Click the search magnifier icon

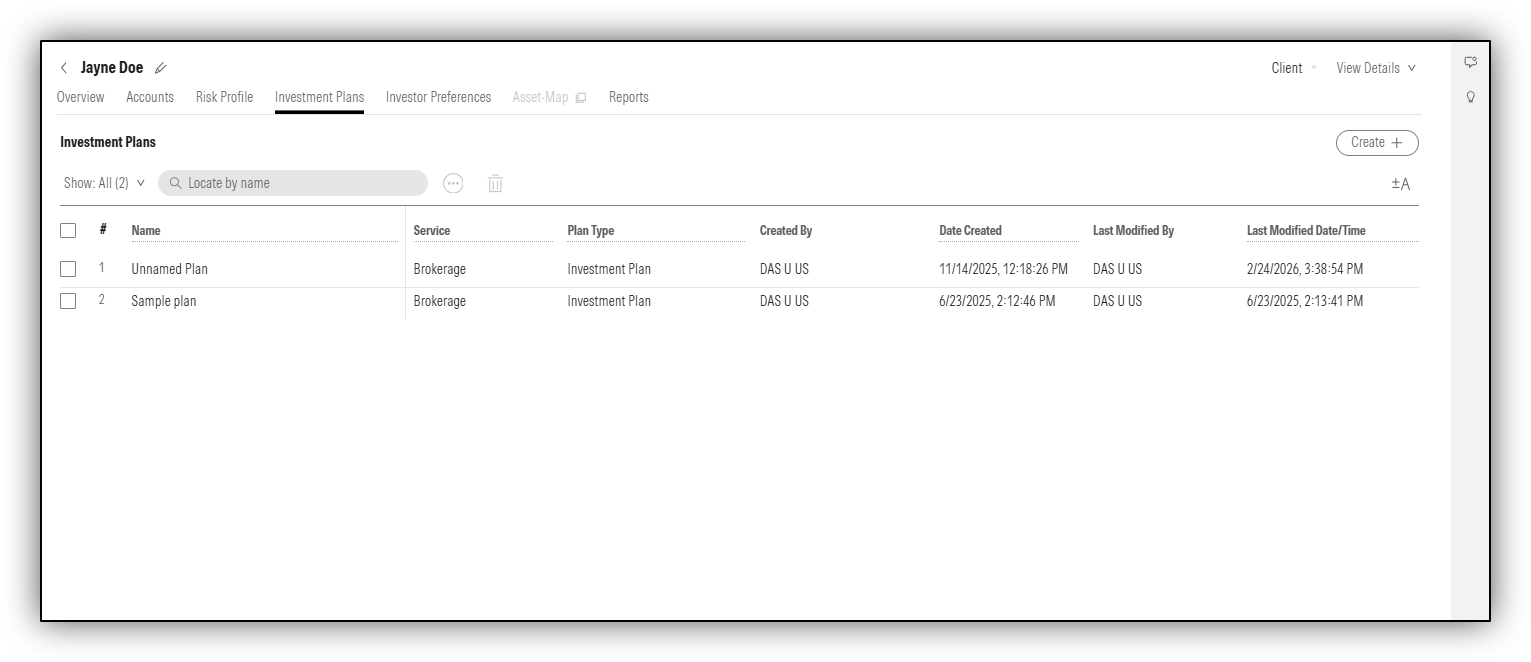point(175,183)
